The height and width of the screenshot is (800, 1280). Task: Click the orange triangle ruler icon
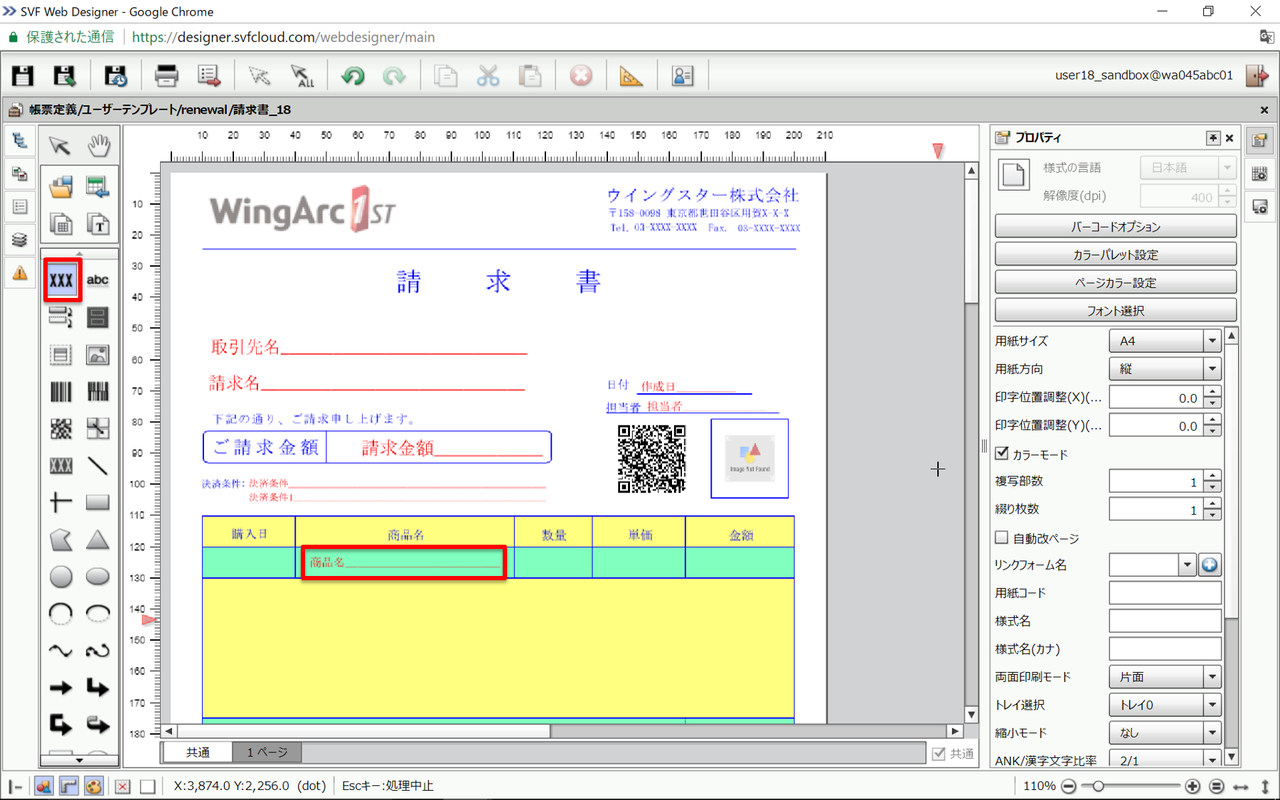coord(632,76)
